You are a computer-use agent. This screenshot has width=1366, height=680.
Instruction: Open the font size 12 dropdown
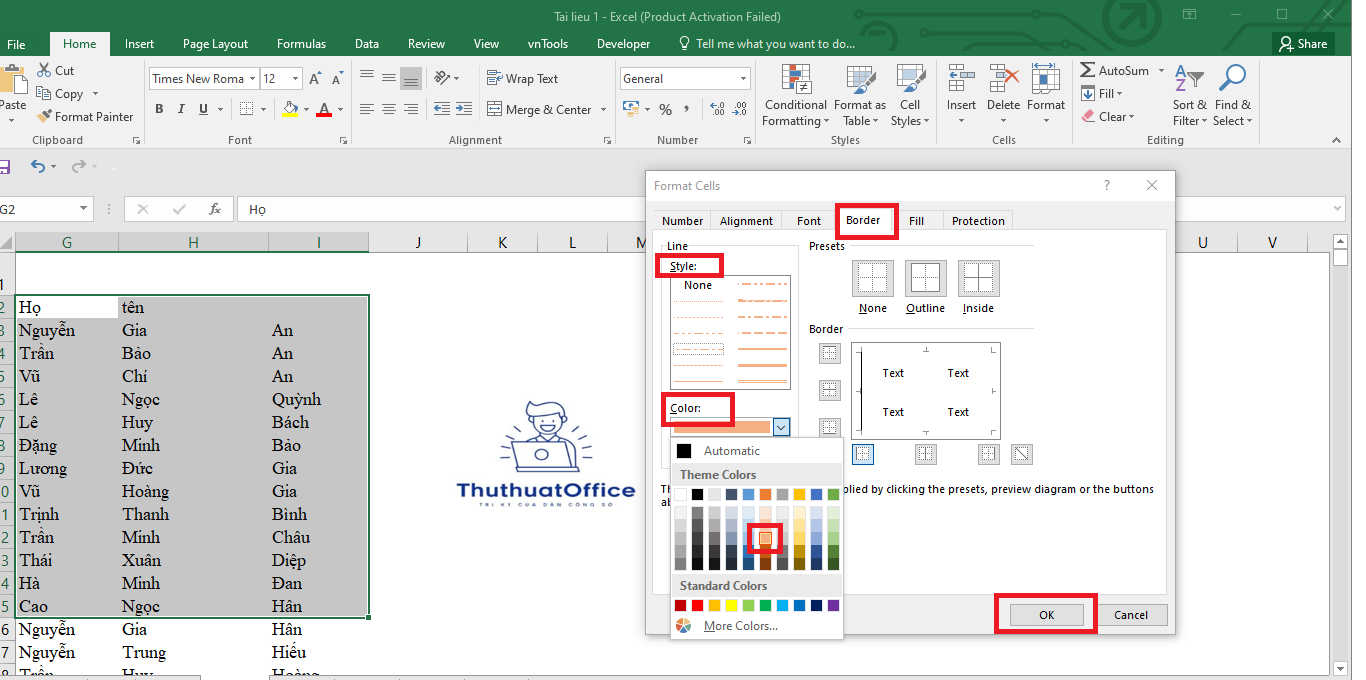(x=295, y=79)
